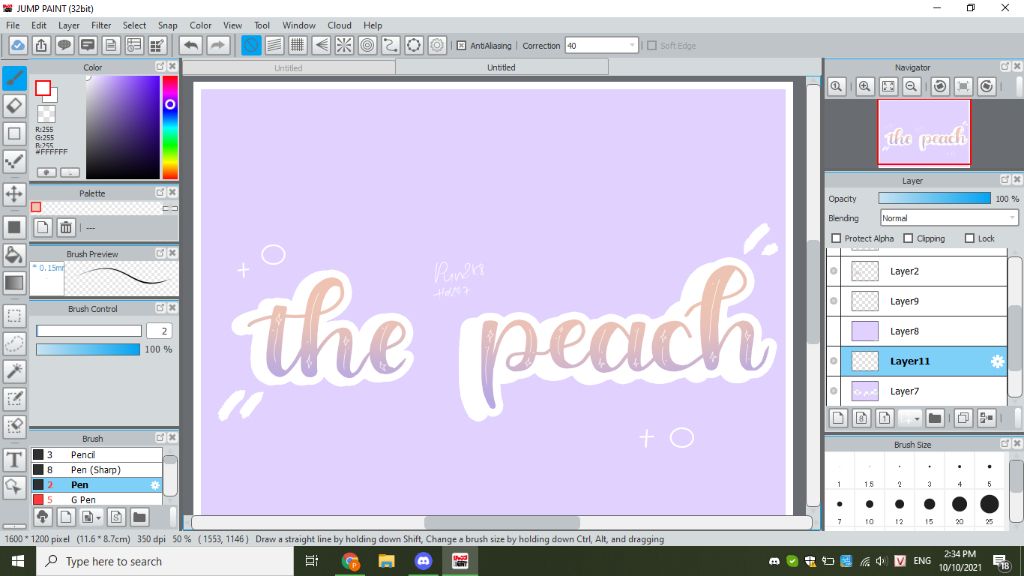Add a new layer in the Layer panel
1024x576 pixels.
839,418
